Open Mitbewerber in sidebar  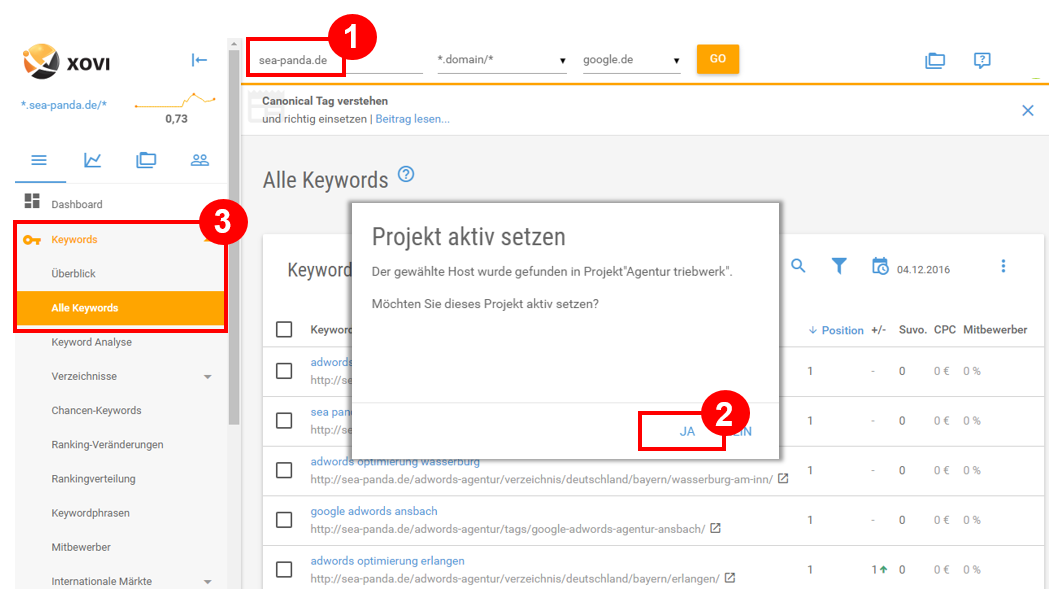[81, 547]
